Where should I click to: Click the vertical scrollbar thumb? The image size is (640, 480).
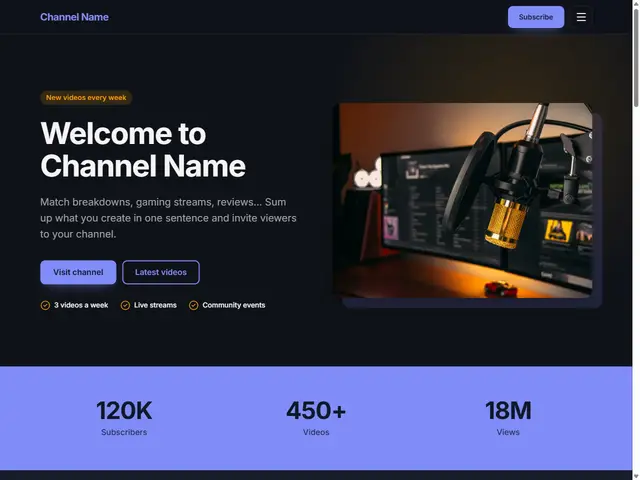(x=636, y=57)
